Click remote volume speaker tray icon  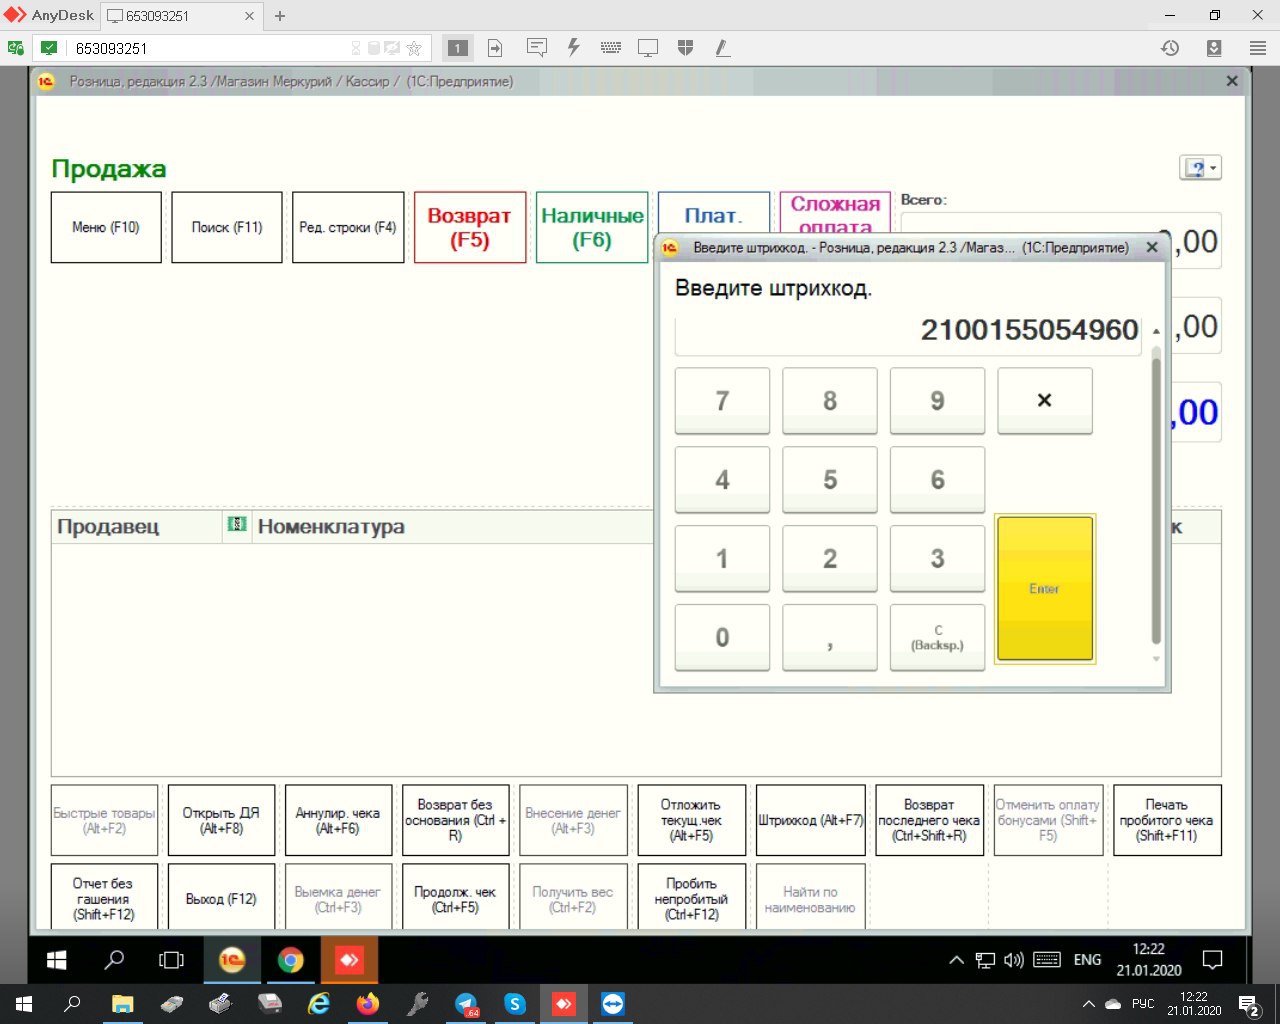(1013, 960)
